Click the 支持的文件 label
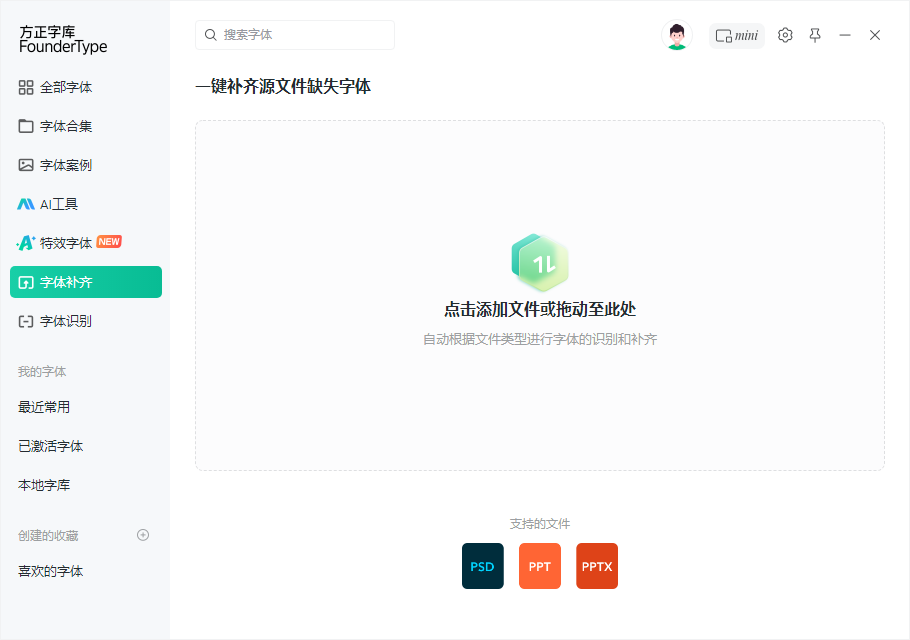Viewport: 910px width, 640px height. (x=540, y=524)
